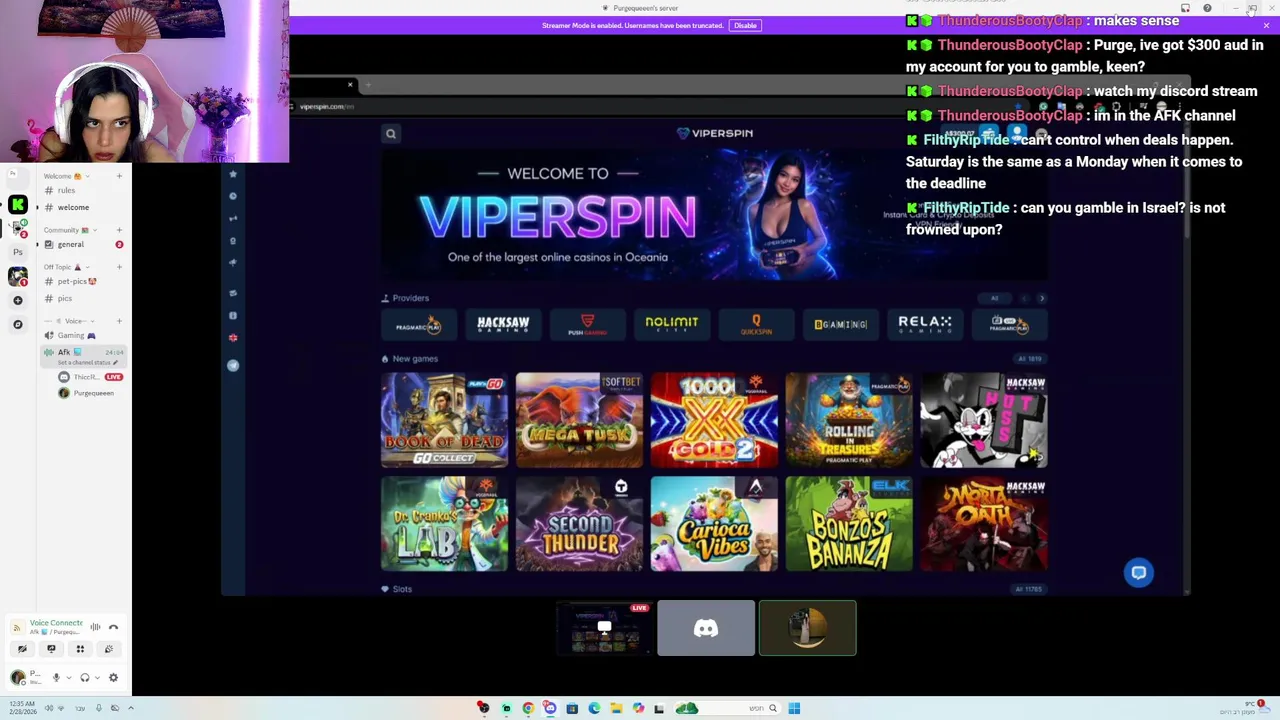Open Windows Start button on taskbar

tap(794, 708)
